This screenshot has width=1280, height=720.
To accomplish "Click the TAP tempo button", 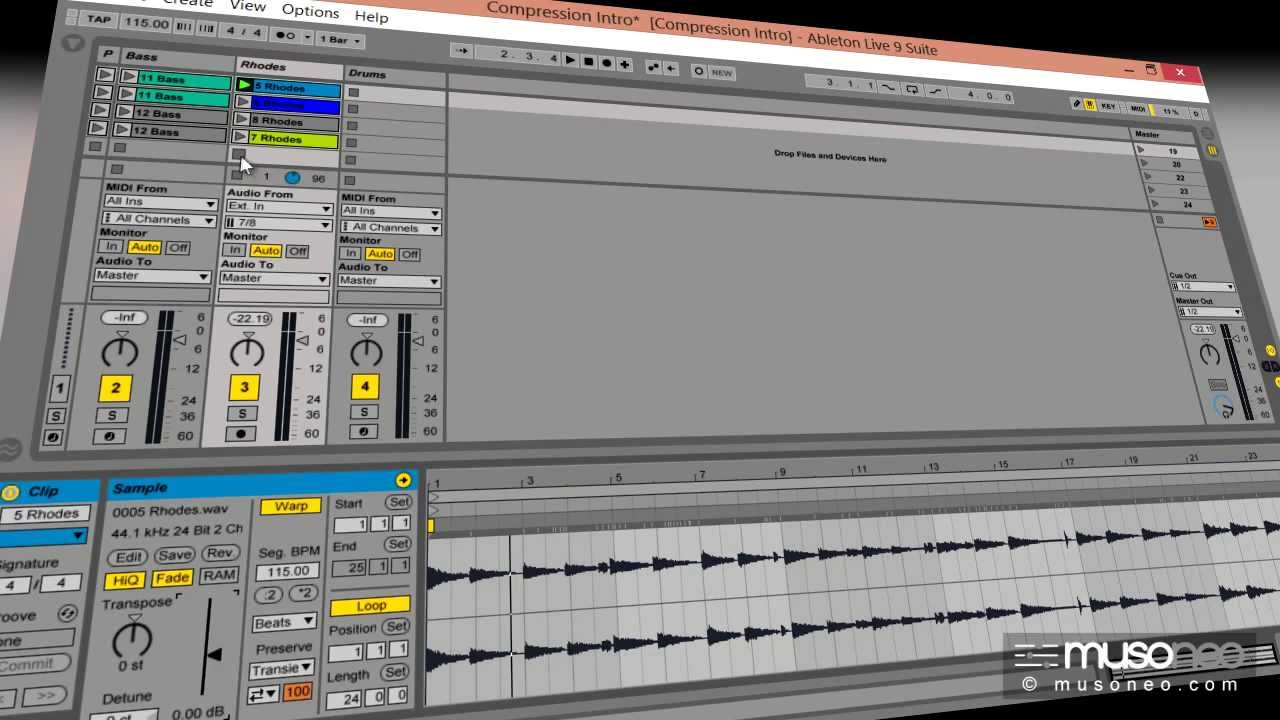I will pyautogui.click(x=99, y=19).
